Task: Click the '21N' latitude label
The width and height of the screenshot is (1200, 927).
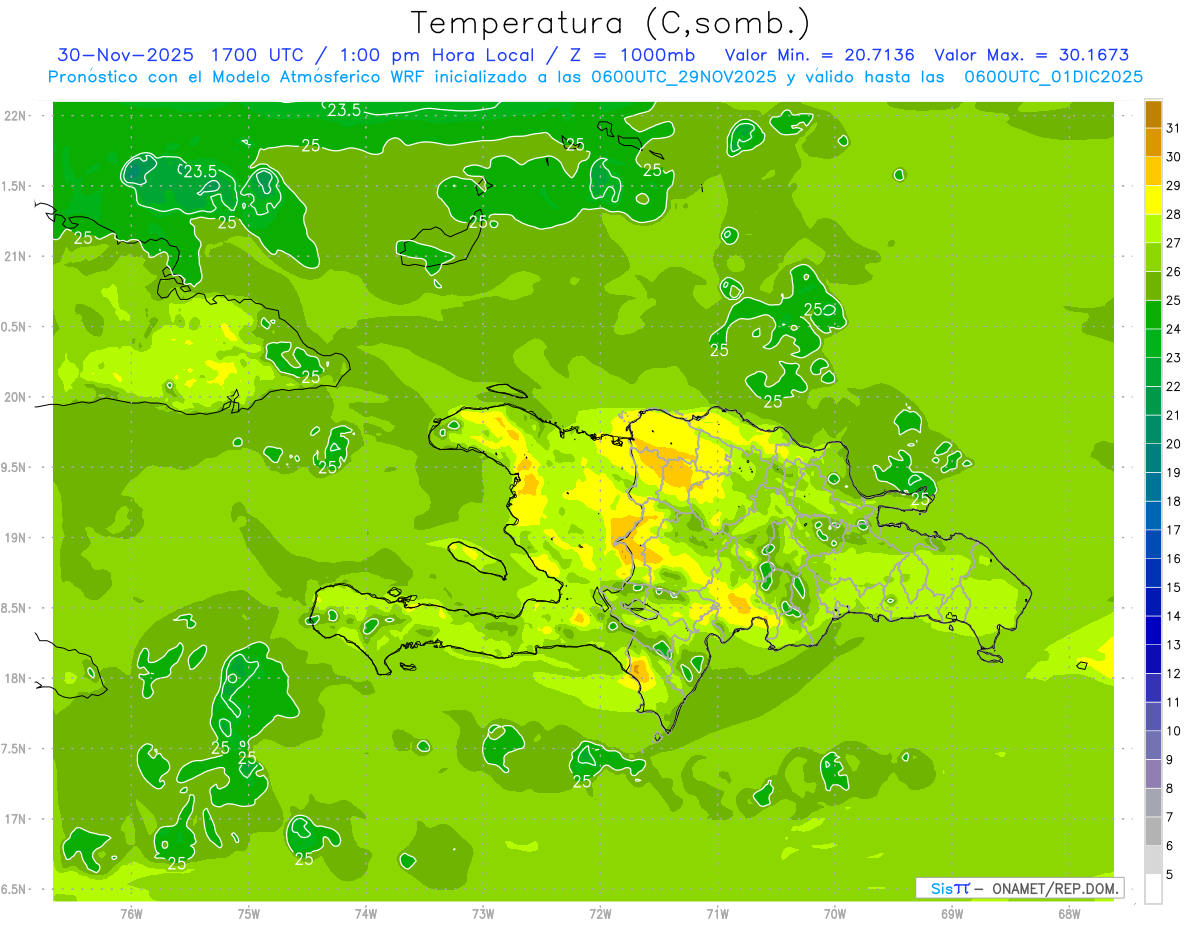Action: coord(17,256)
